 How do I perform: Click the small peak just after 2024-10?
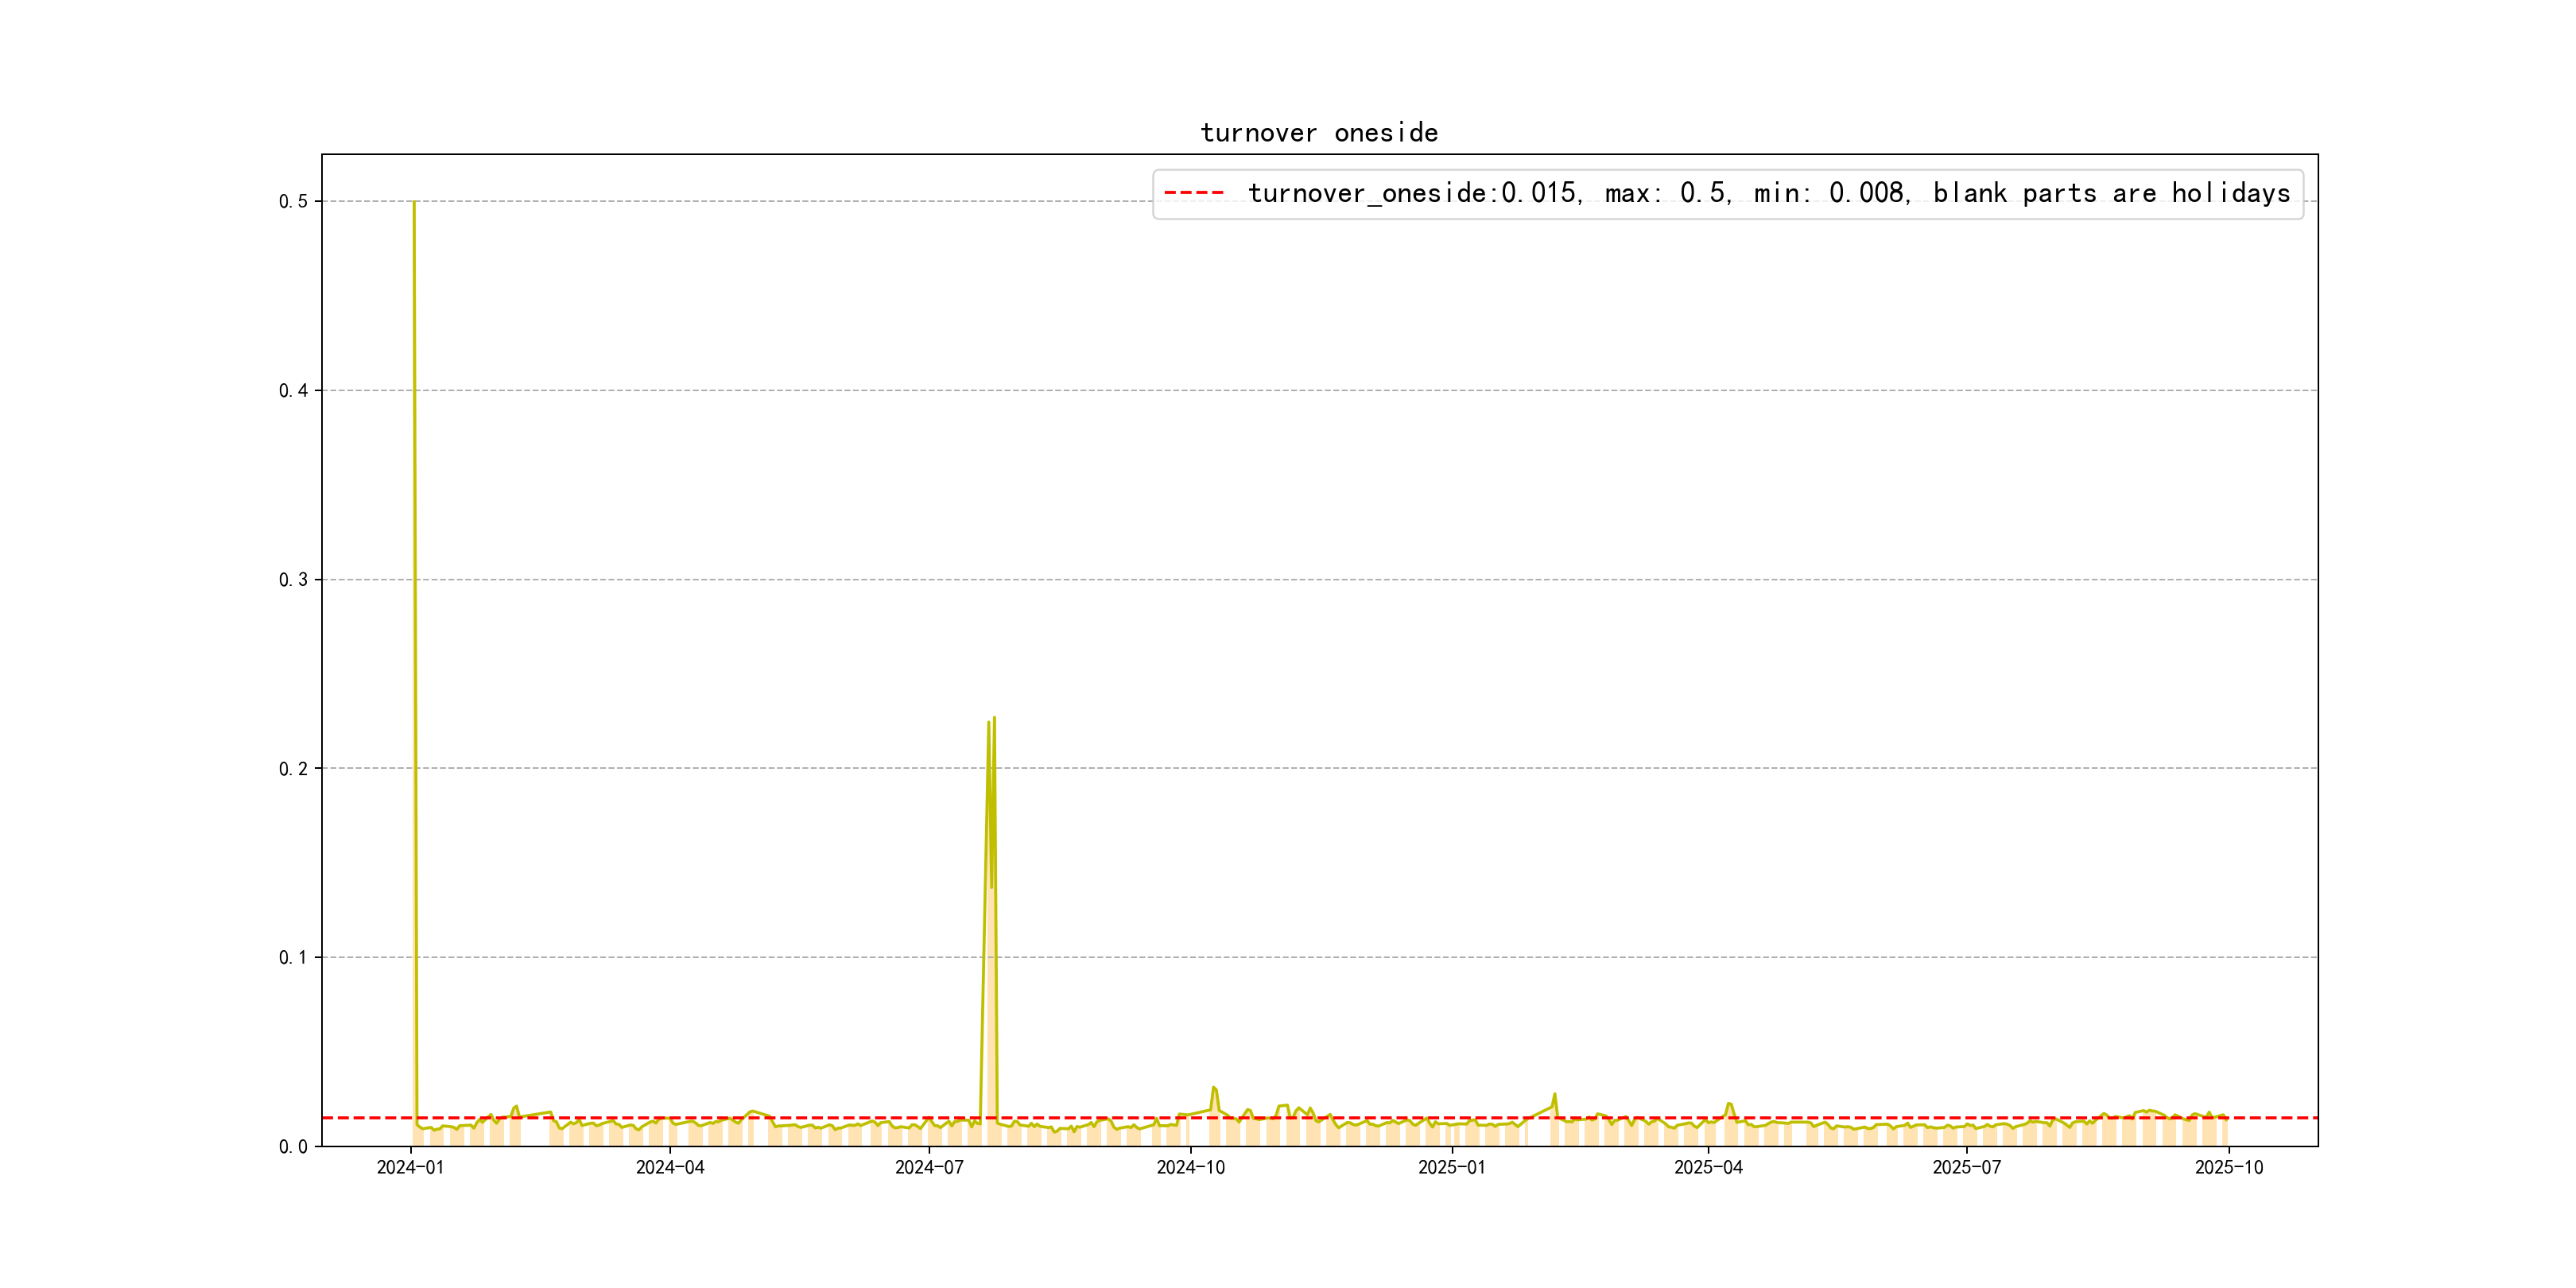[x=1213, y=1088]
